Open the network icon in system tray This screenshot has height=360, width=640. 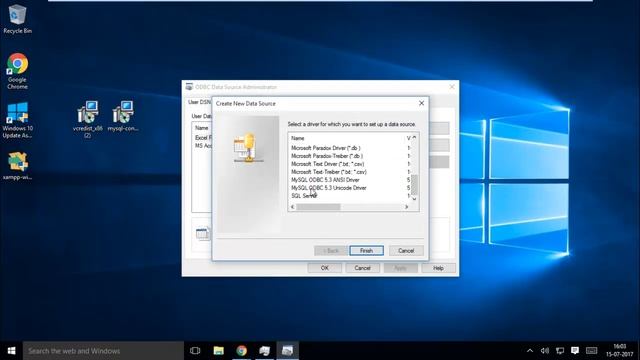[560, 351]
